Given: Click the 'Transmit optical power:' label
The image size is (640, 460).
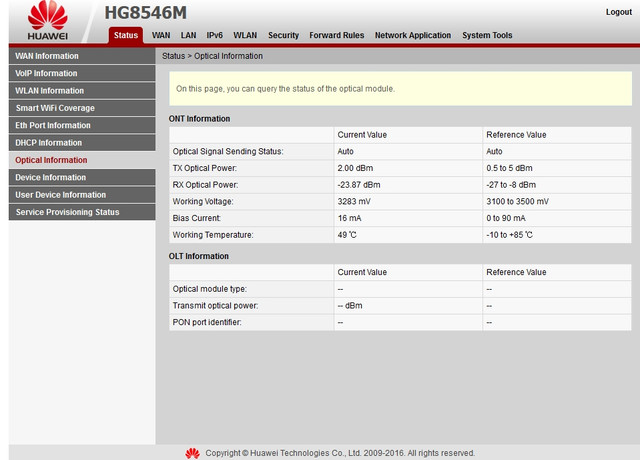Looking at the screenshot, I should 215,306.
